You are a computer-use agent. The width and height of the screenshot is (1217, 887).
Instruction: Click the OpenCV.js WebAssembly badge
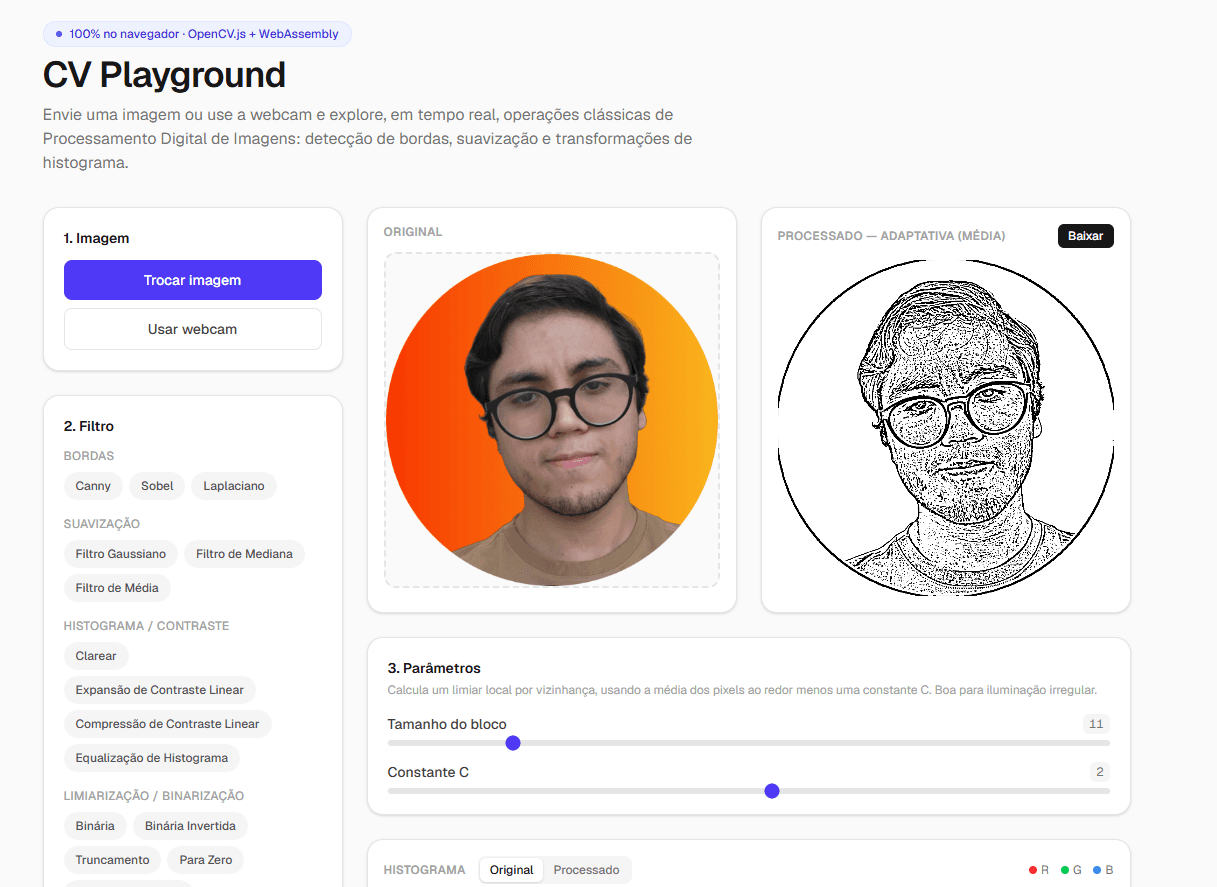point(197,34)
